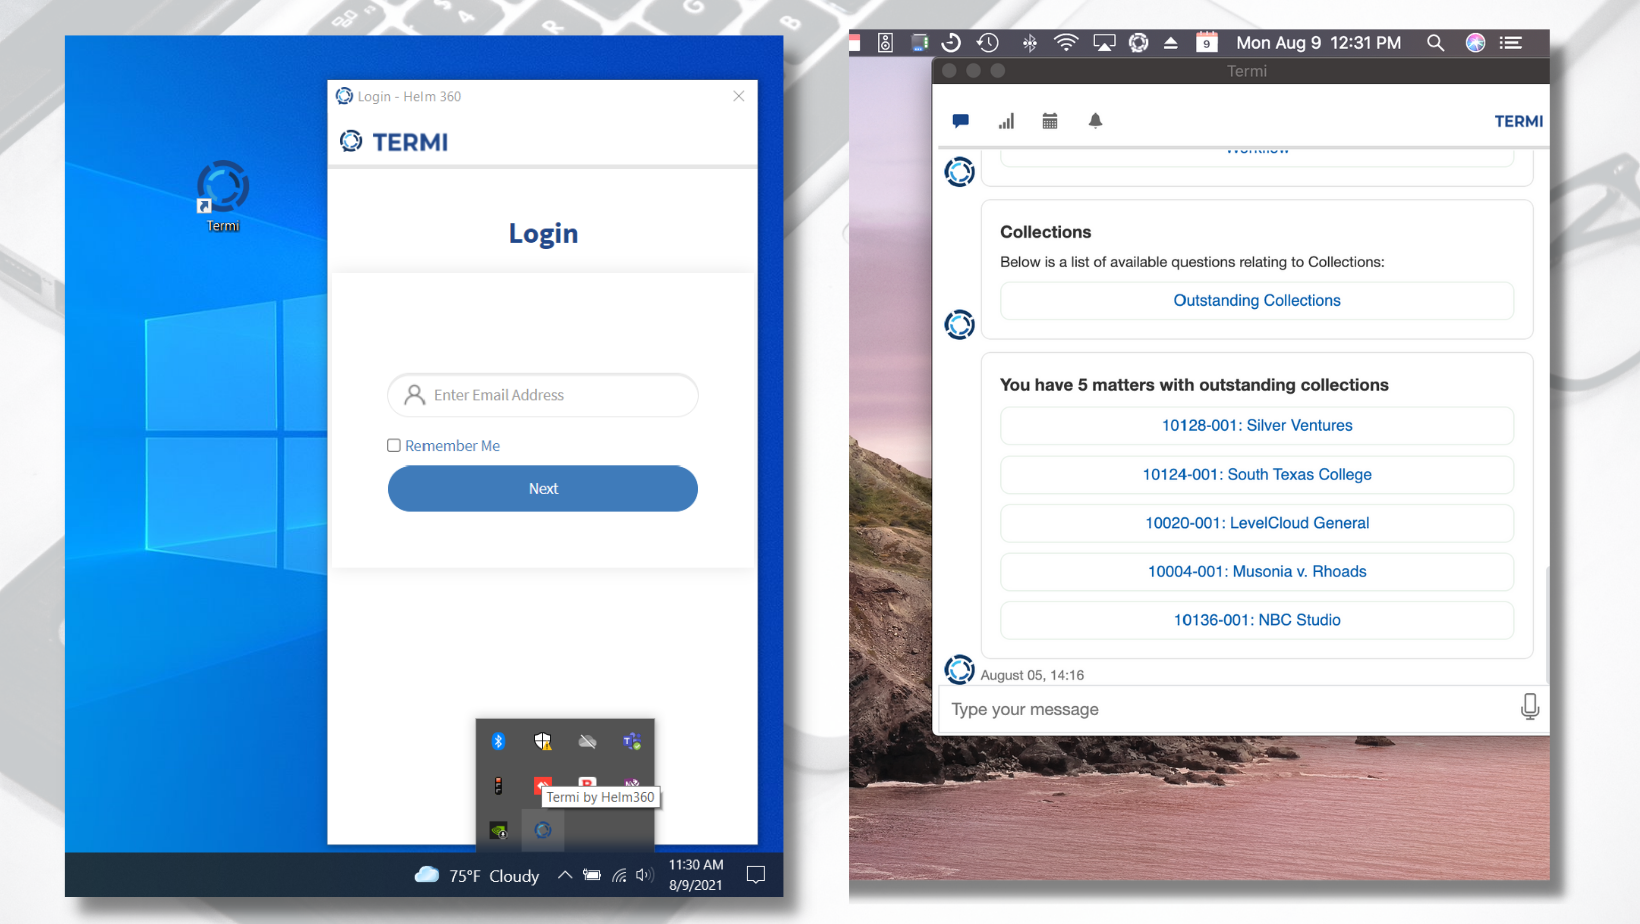Click the macOS Wi-Fi menu bar icon
The height and width of the screenshot is (924, 1640).
(1066, 43)
